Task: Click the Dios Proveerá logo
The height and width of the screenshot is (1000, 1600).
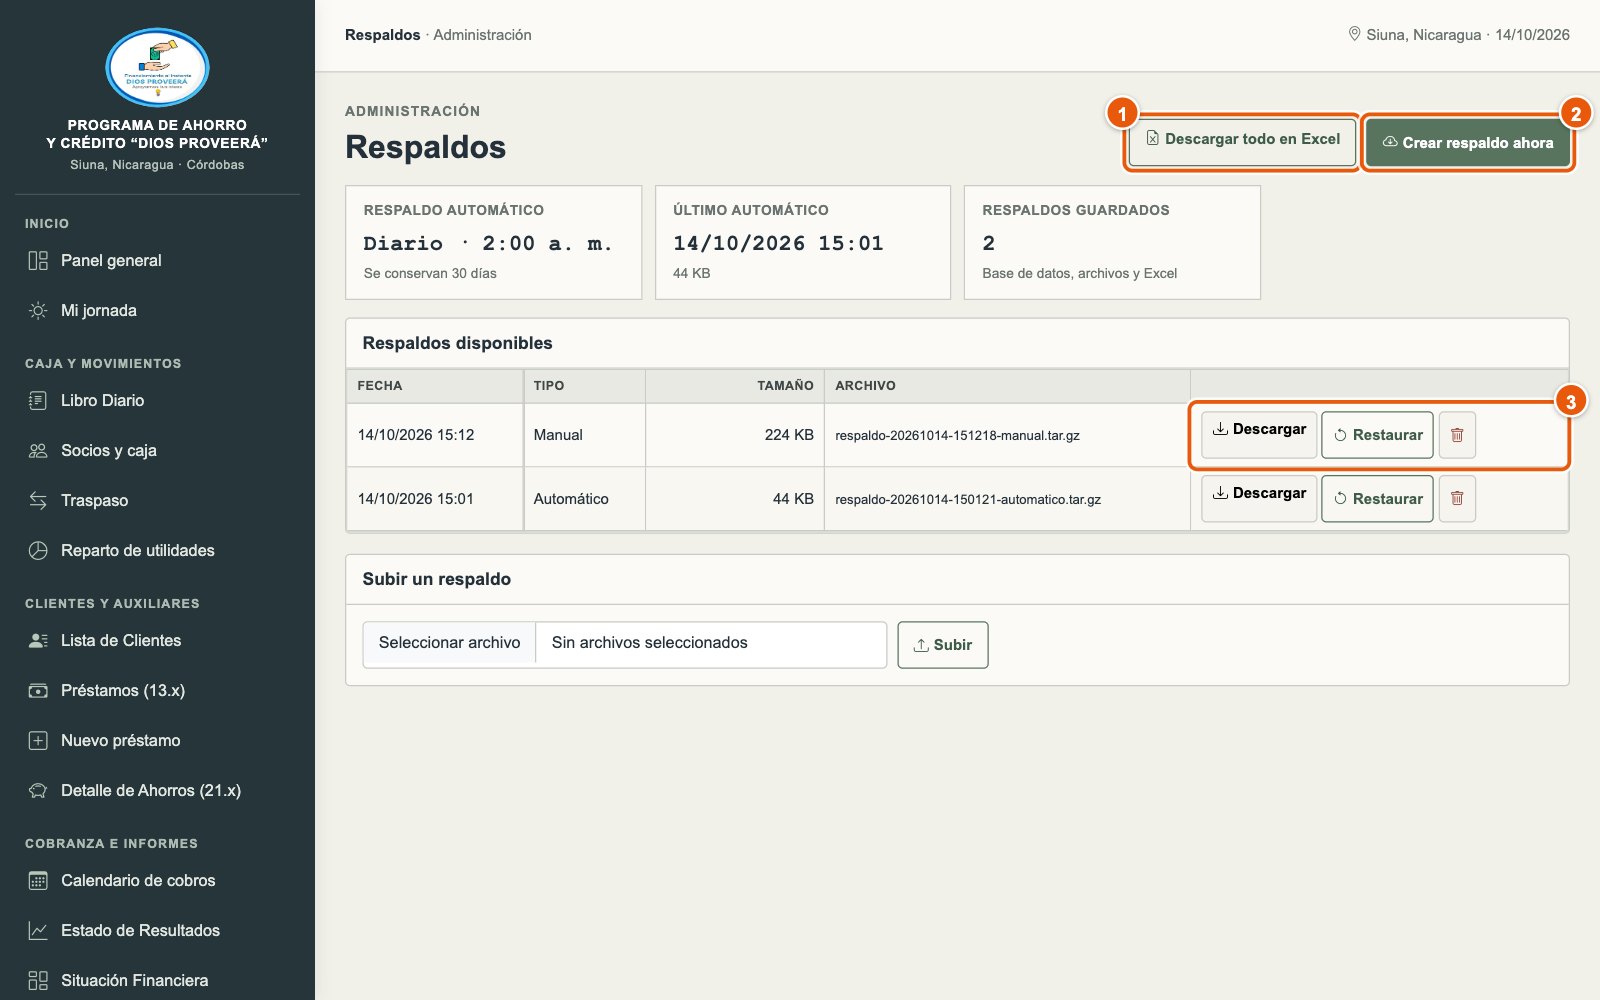Action: point(157,68)
